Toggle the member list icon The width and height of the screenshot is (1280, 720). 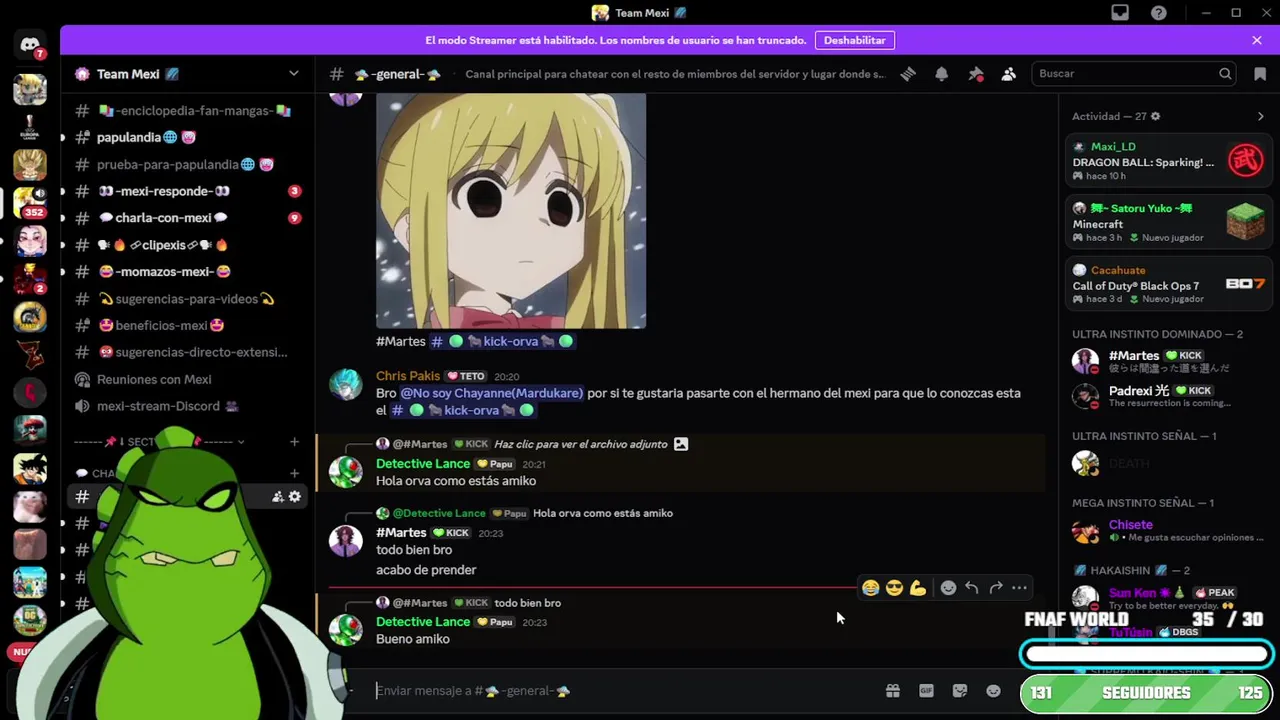click(x=1009, y=74)
